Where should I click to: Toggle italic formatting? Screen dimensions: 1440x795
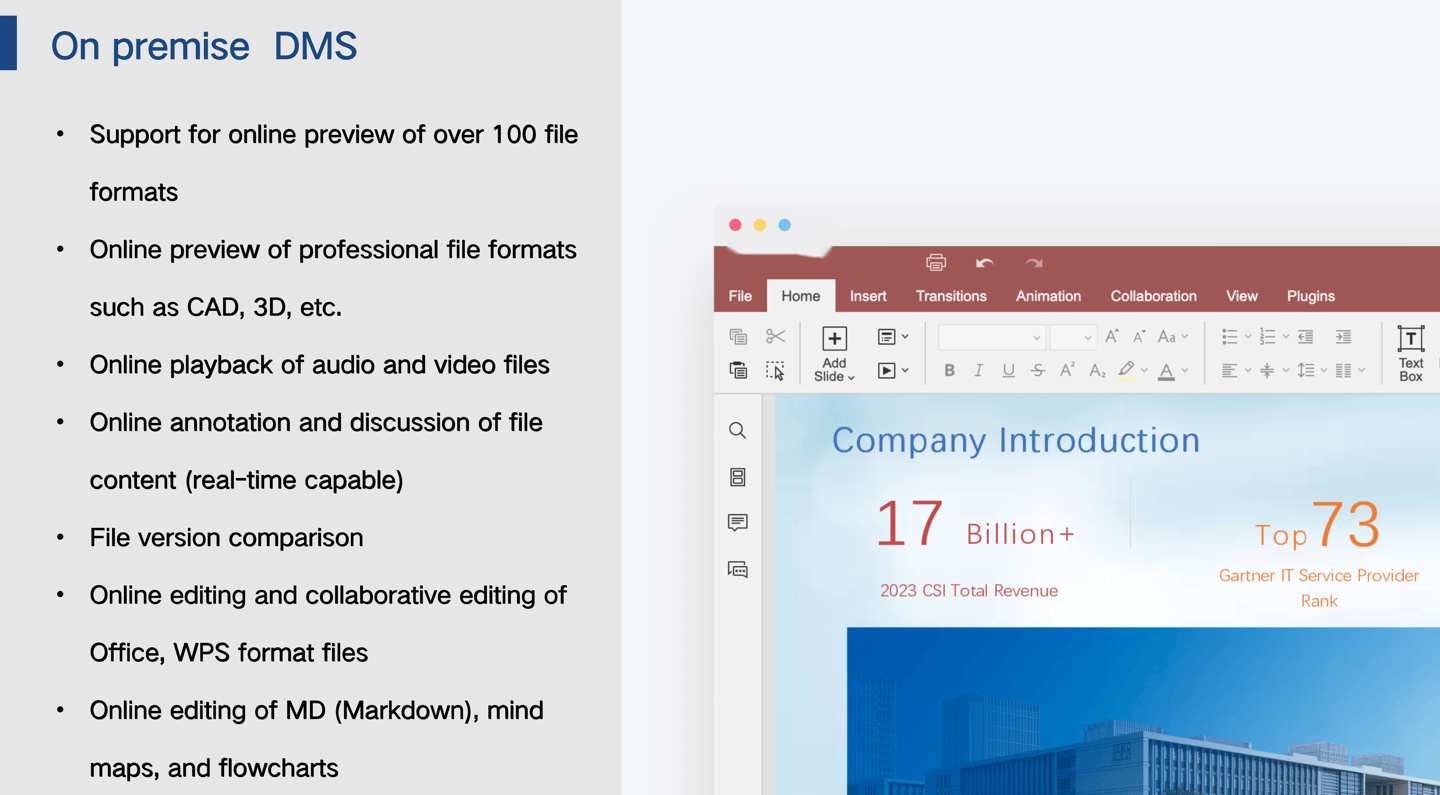click(978, 371)
